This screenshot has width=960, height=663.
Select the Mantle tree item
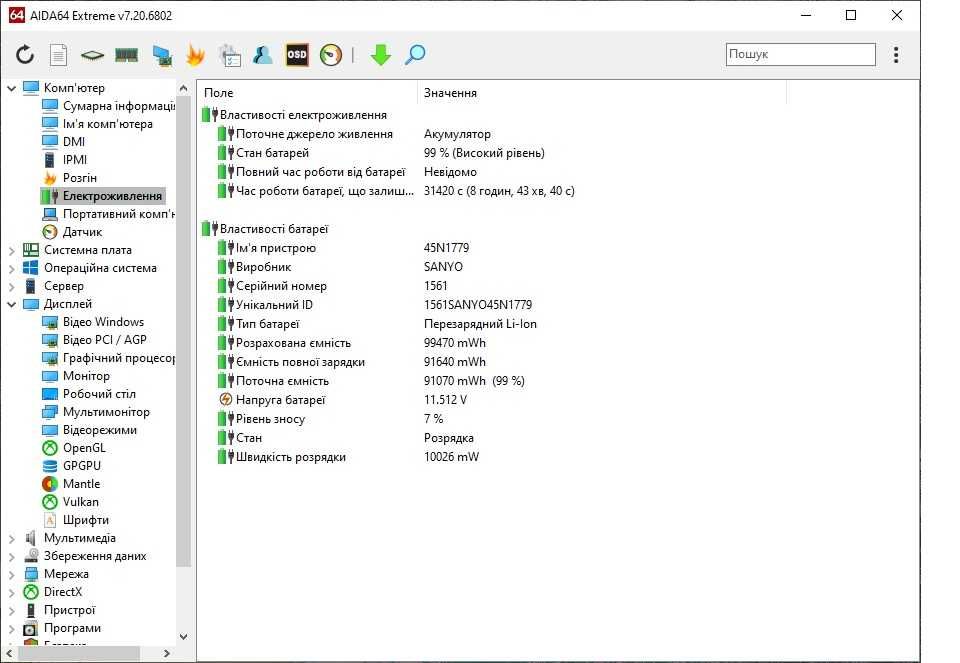tap(71, 484)
